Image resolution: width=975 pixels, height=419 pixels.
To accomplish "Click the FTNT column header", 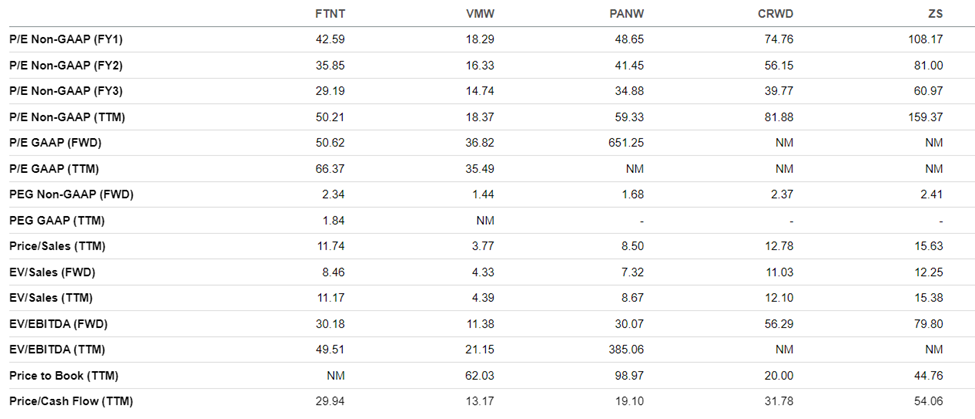I will point(330,14).
